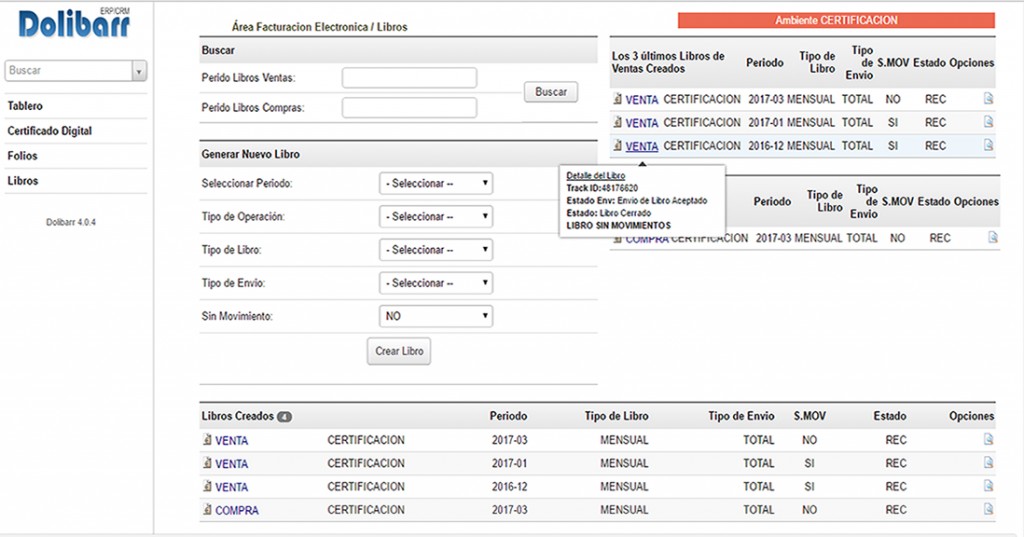The height and width of the screenshot is (537, 1024).
Task: Open the Certificado Digital menu item
Action: 49,131
